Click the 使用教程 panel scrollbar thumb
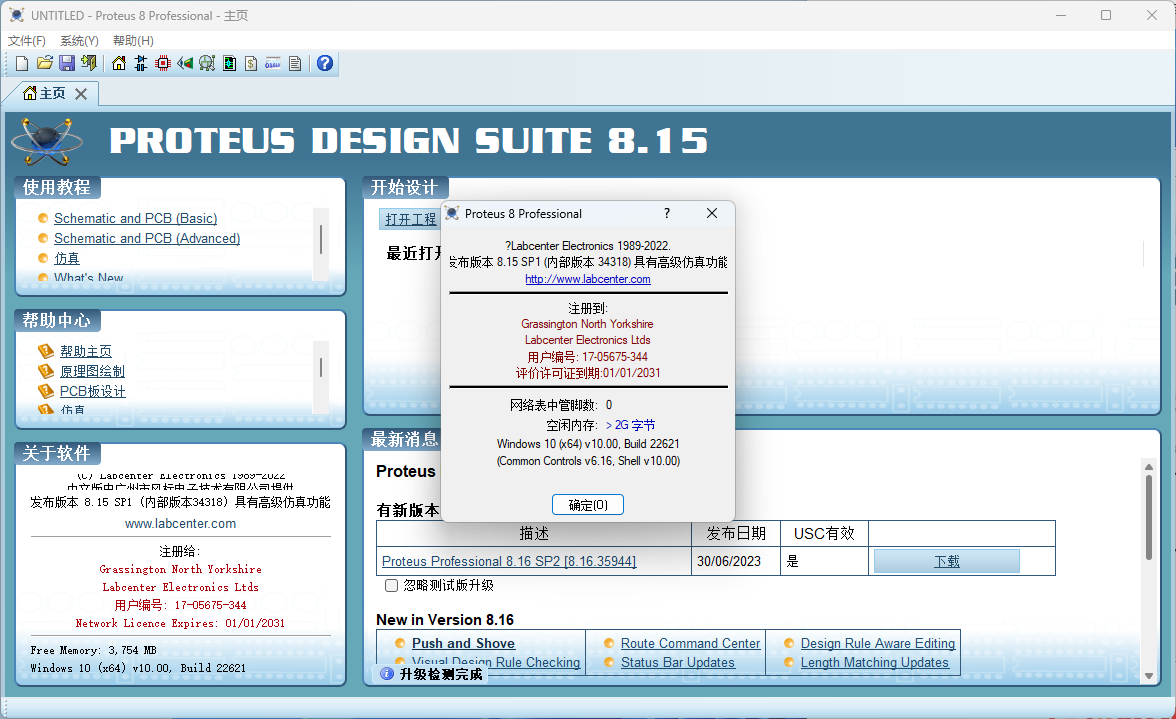Viewport: 1176px width, 719px height. pyautogui.click(x=321, y=240)
